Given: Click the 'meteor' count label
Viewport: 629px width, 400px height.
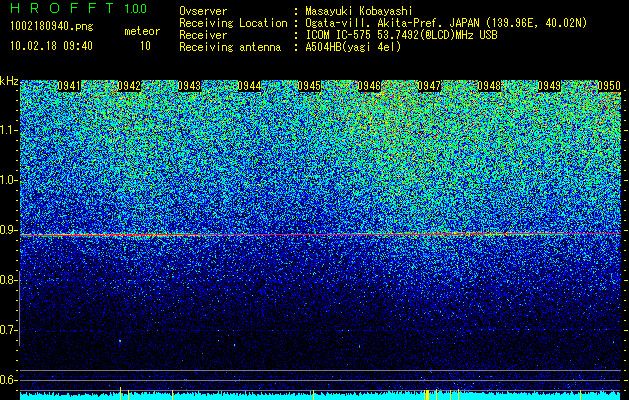Looking at the screenshot, I should (142, 31).
